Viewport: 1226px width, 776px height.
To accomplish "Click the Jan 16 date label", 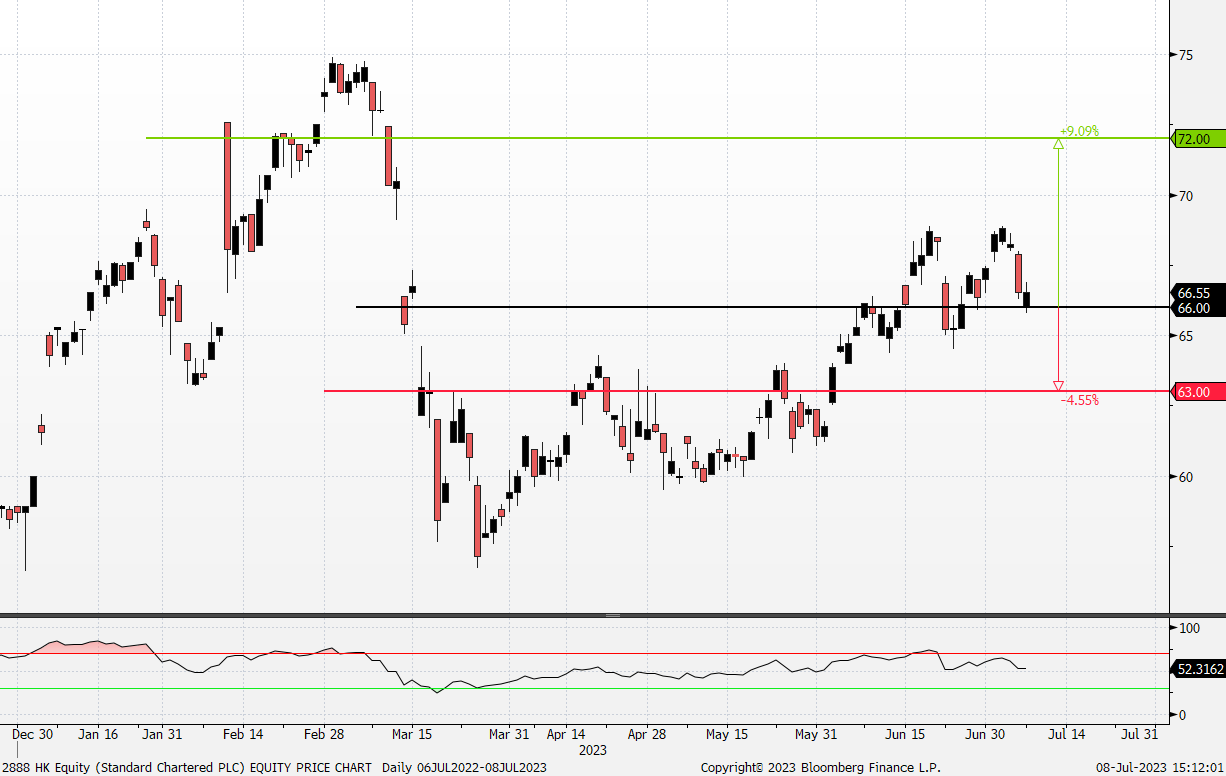I will [98, 734].
